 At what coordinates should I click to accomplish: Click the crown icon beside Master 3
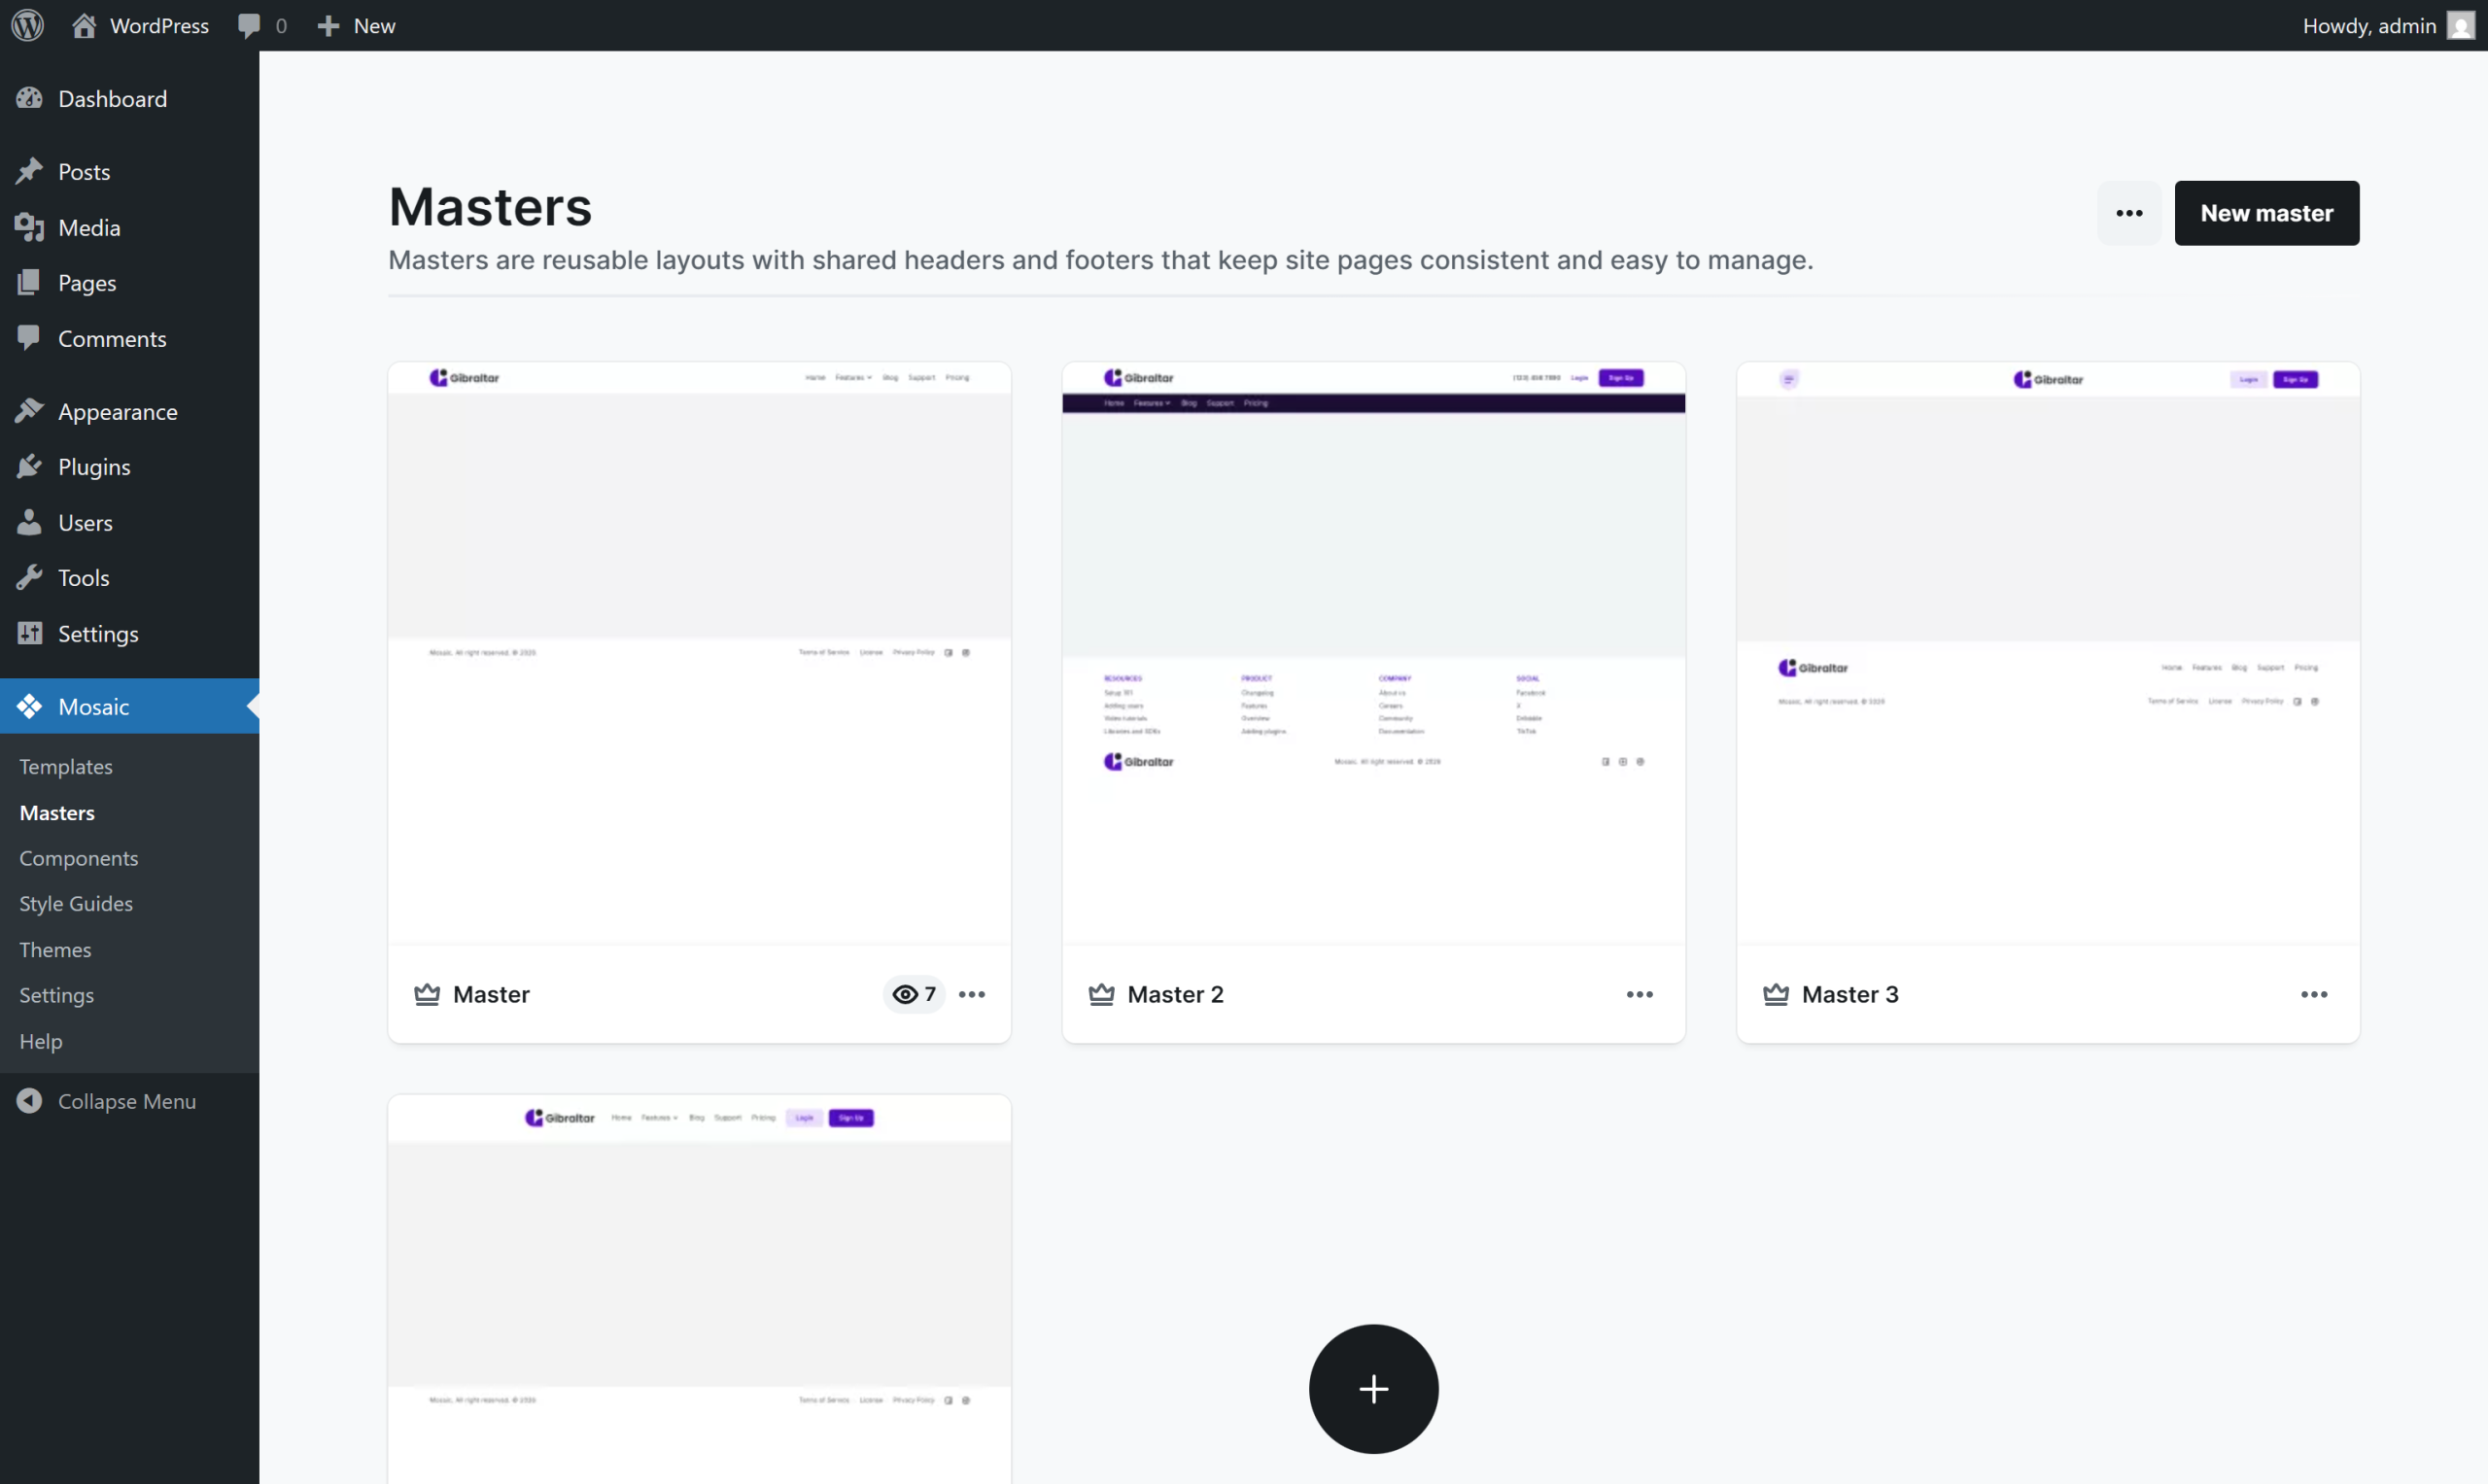(1776, 994)
